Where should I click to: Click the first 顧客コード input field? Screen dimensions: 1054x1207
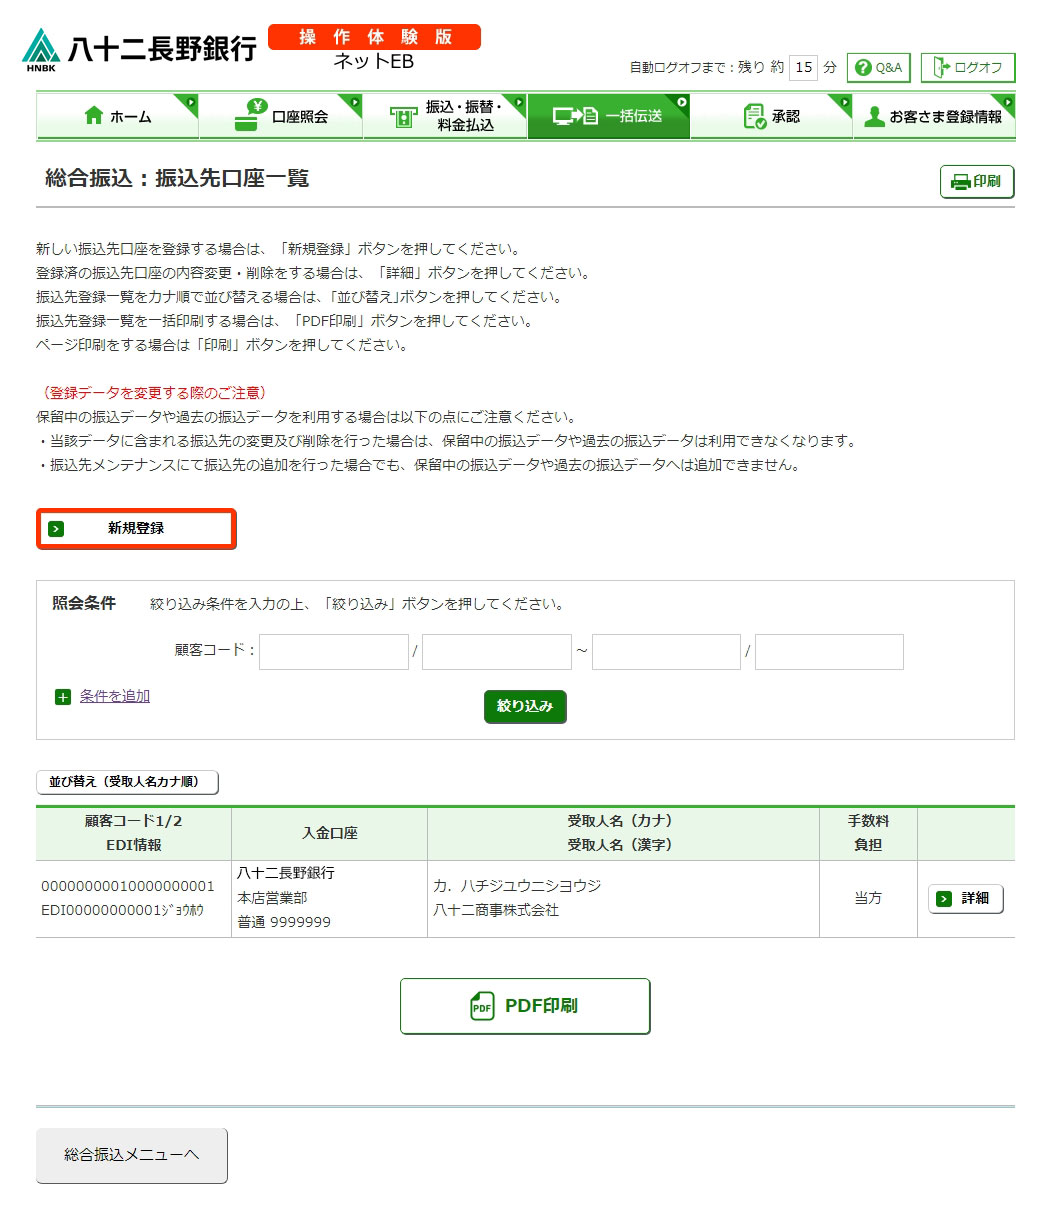334,651
